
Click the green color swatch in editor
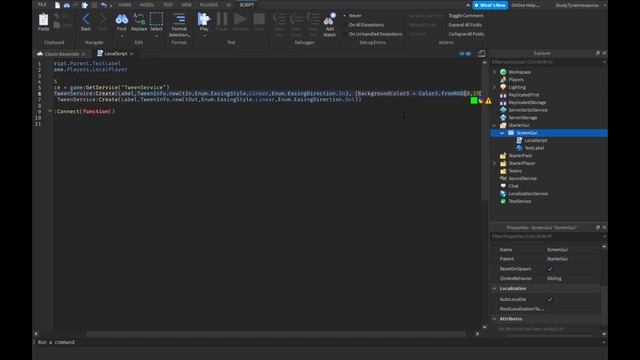click(473, 100)
